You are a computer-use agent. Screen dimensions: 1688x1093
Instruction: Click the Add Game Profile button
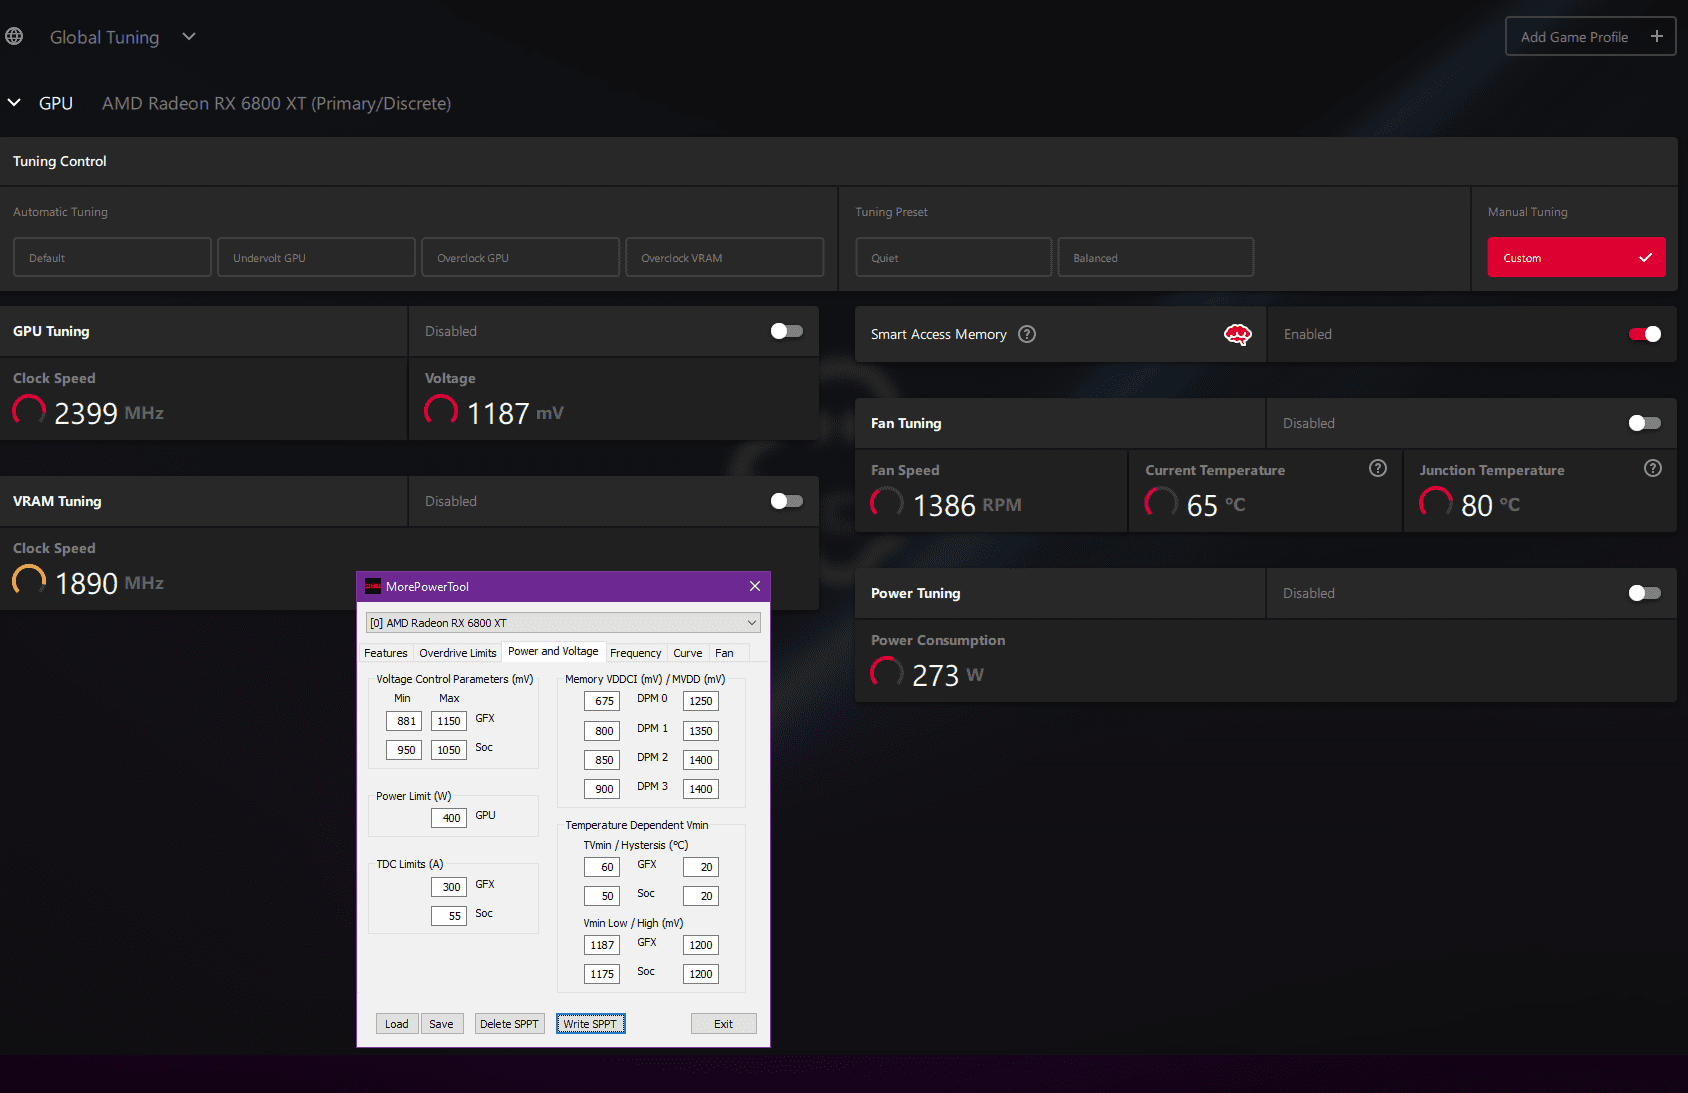coord(1590,37)
